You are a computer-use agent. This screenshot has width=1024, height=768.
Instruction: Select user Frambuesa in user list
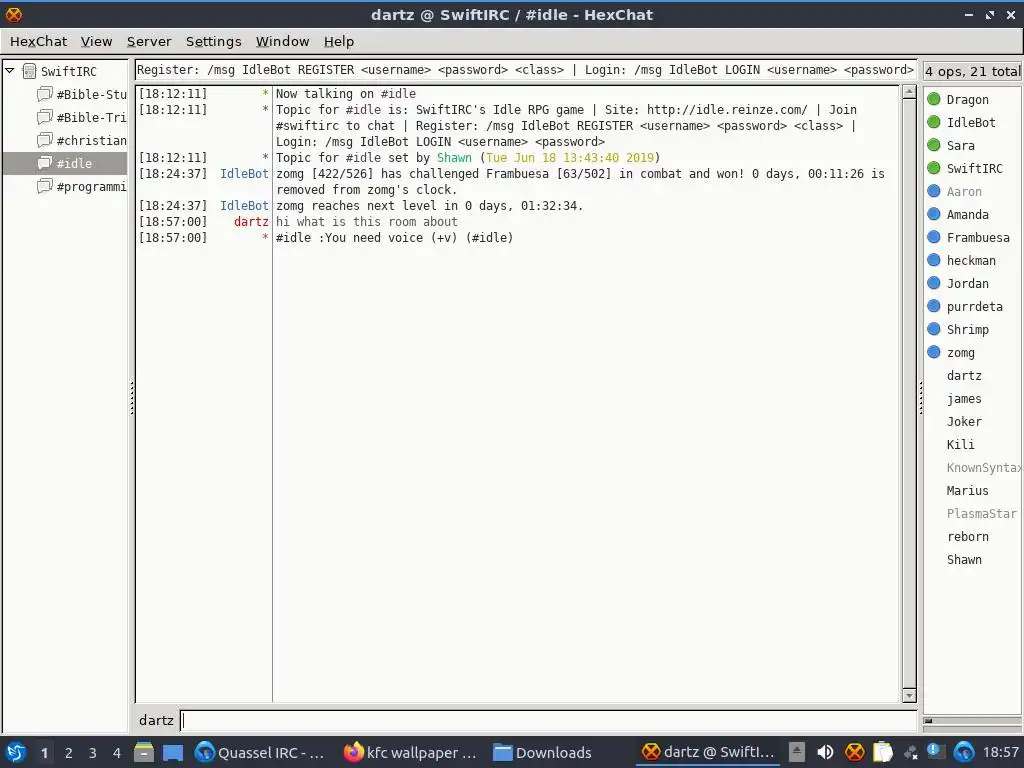pyautogui.click(x=978, y=238)
